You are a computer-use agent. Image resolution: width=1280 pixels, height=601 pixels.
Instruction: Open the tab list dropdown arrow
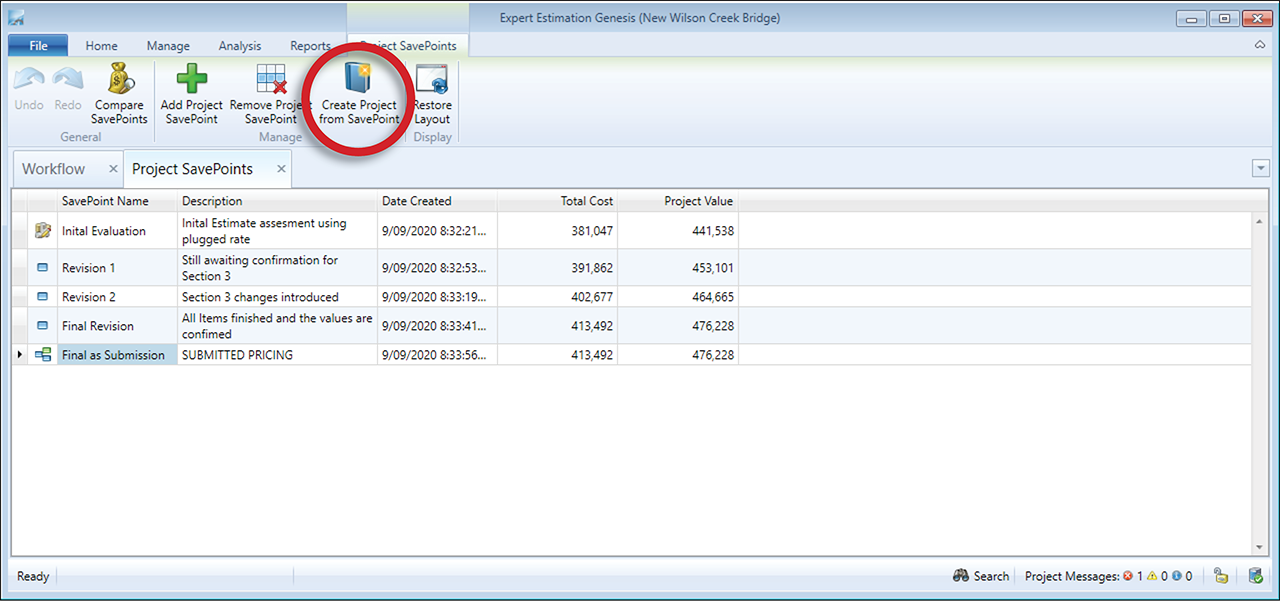click(x=1260, y=169)
